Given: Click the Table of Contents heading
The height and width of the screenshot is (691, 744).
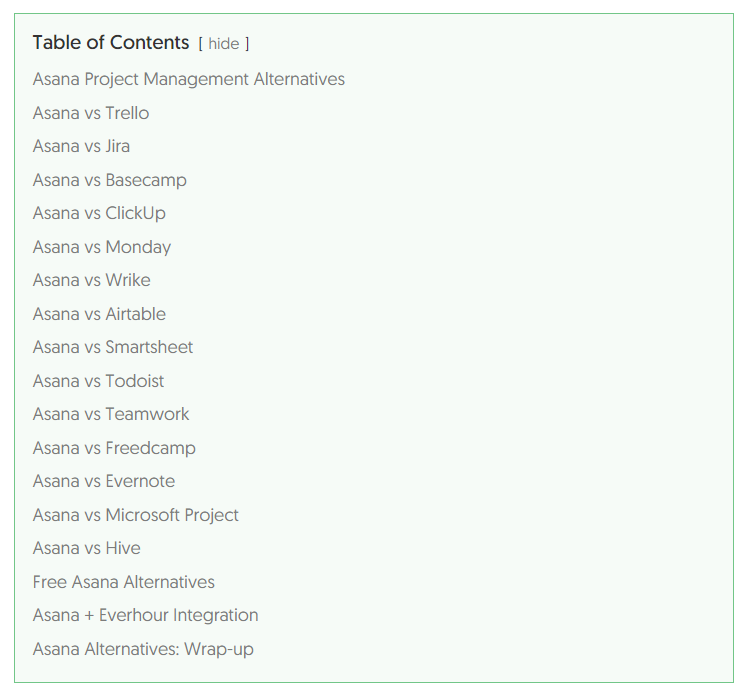Looking at the screenshot, I should [111, 42].
